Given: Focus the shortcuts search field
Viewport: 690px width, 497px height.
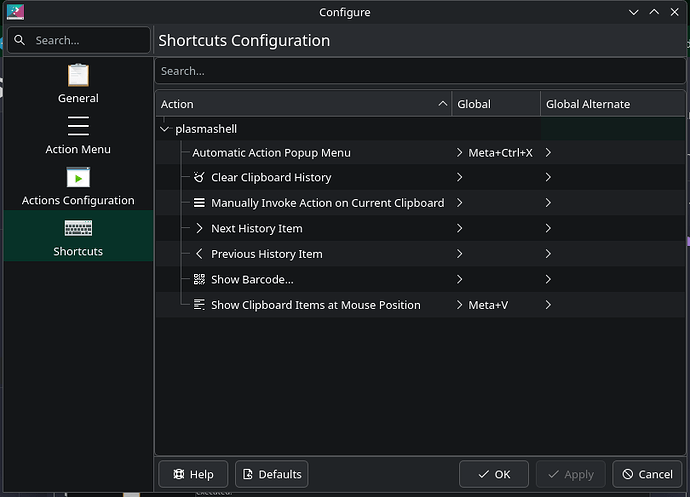Looking at the screenshot, I should coord(420,71).
